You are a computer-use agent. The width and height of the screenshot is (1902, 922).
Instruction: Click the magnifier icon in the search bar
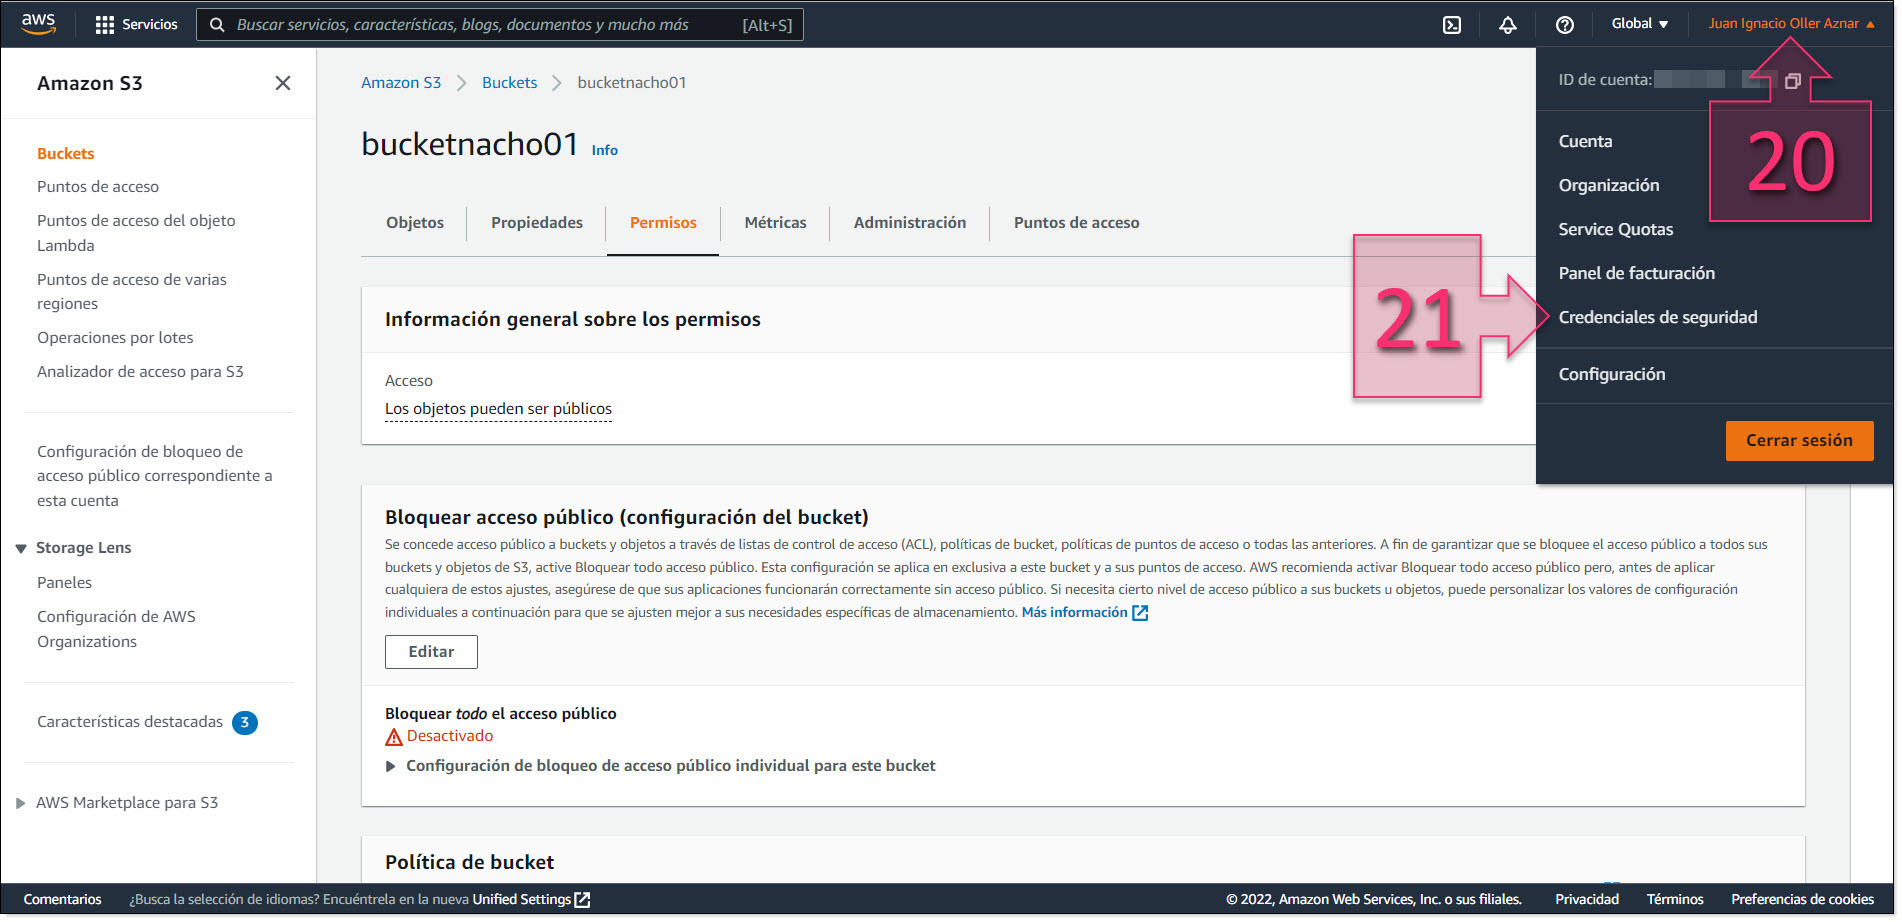(217, 24)
